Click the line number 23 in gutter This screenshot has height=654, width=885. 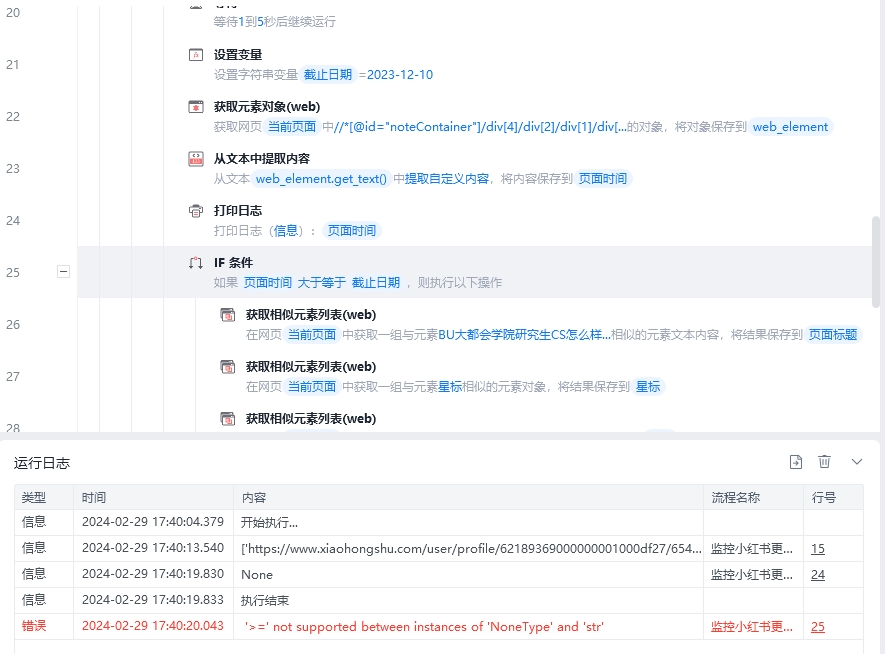13,169
